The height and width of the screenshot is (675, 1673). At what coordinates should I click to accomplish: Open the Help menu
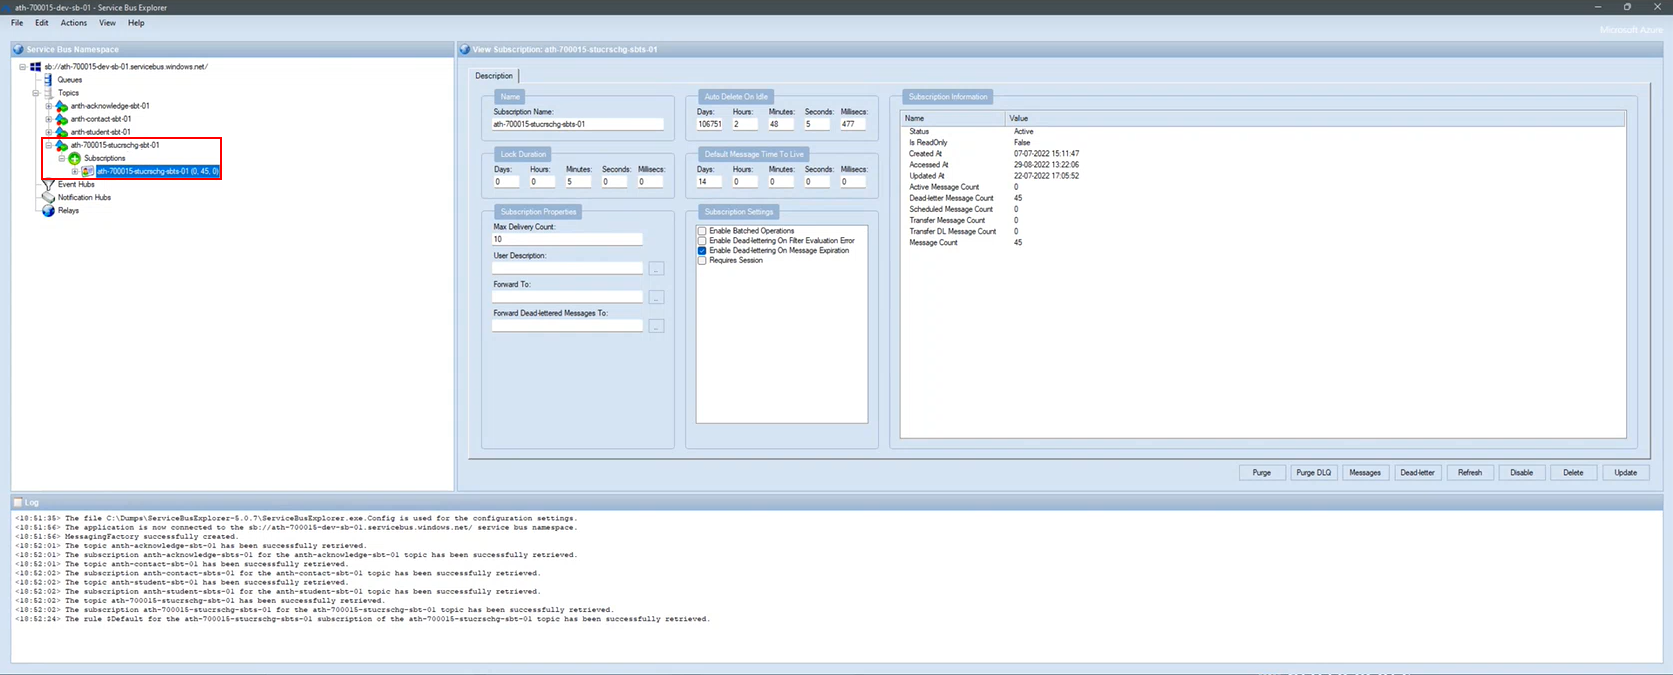pos(136,23)
